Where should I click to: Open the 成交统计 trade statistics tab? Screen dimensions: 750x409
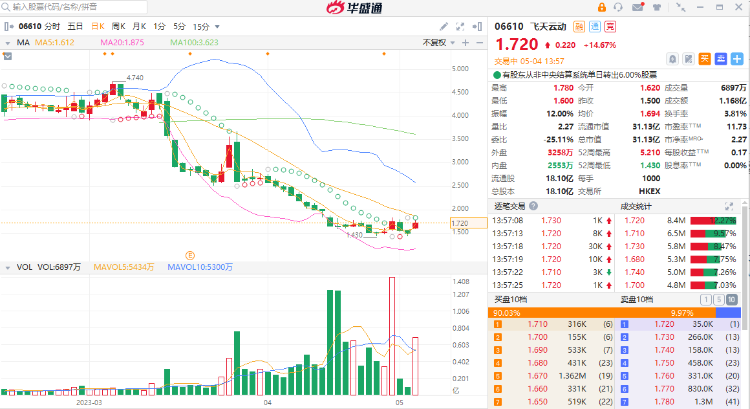tap(636, 206)
